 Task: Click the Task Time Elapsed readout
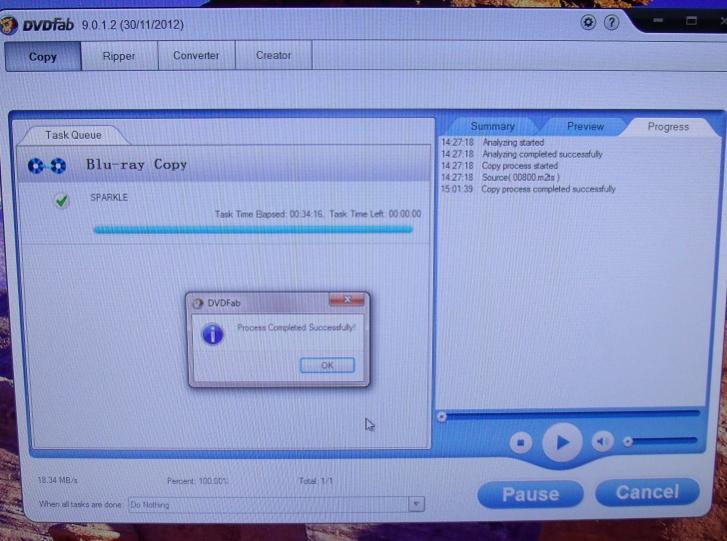point(269,214)
